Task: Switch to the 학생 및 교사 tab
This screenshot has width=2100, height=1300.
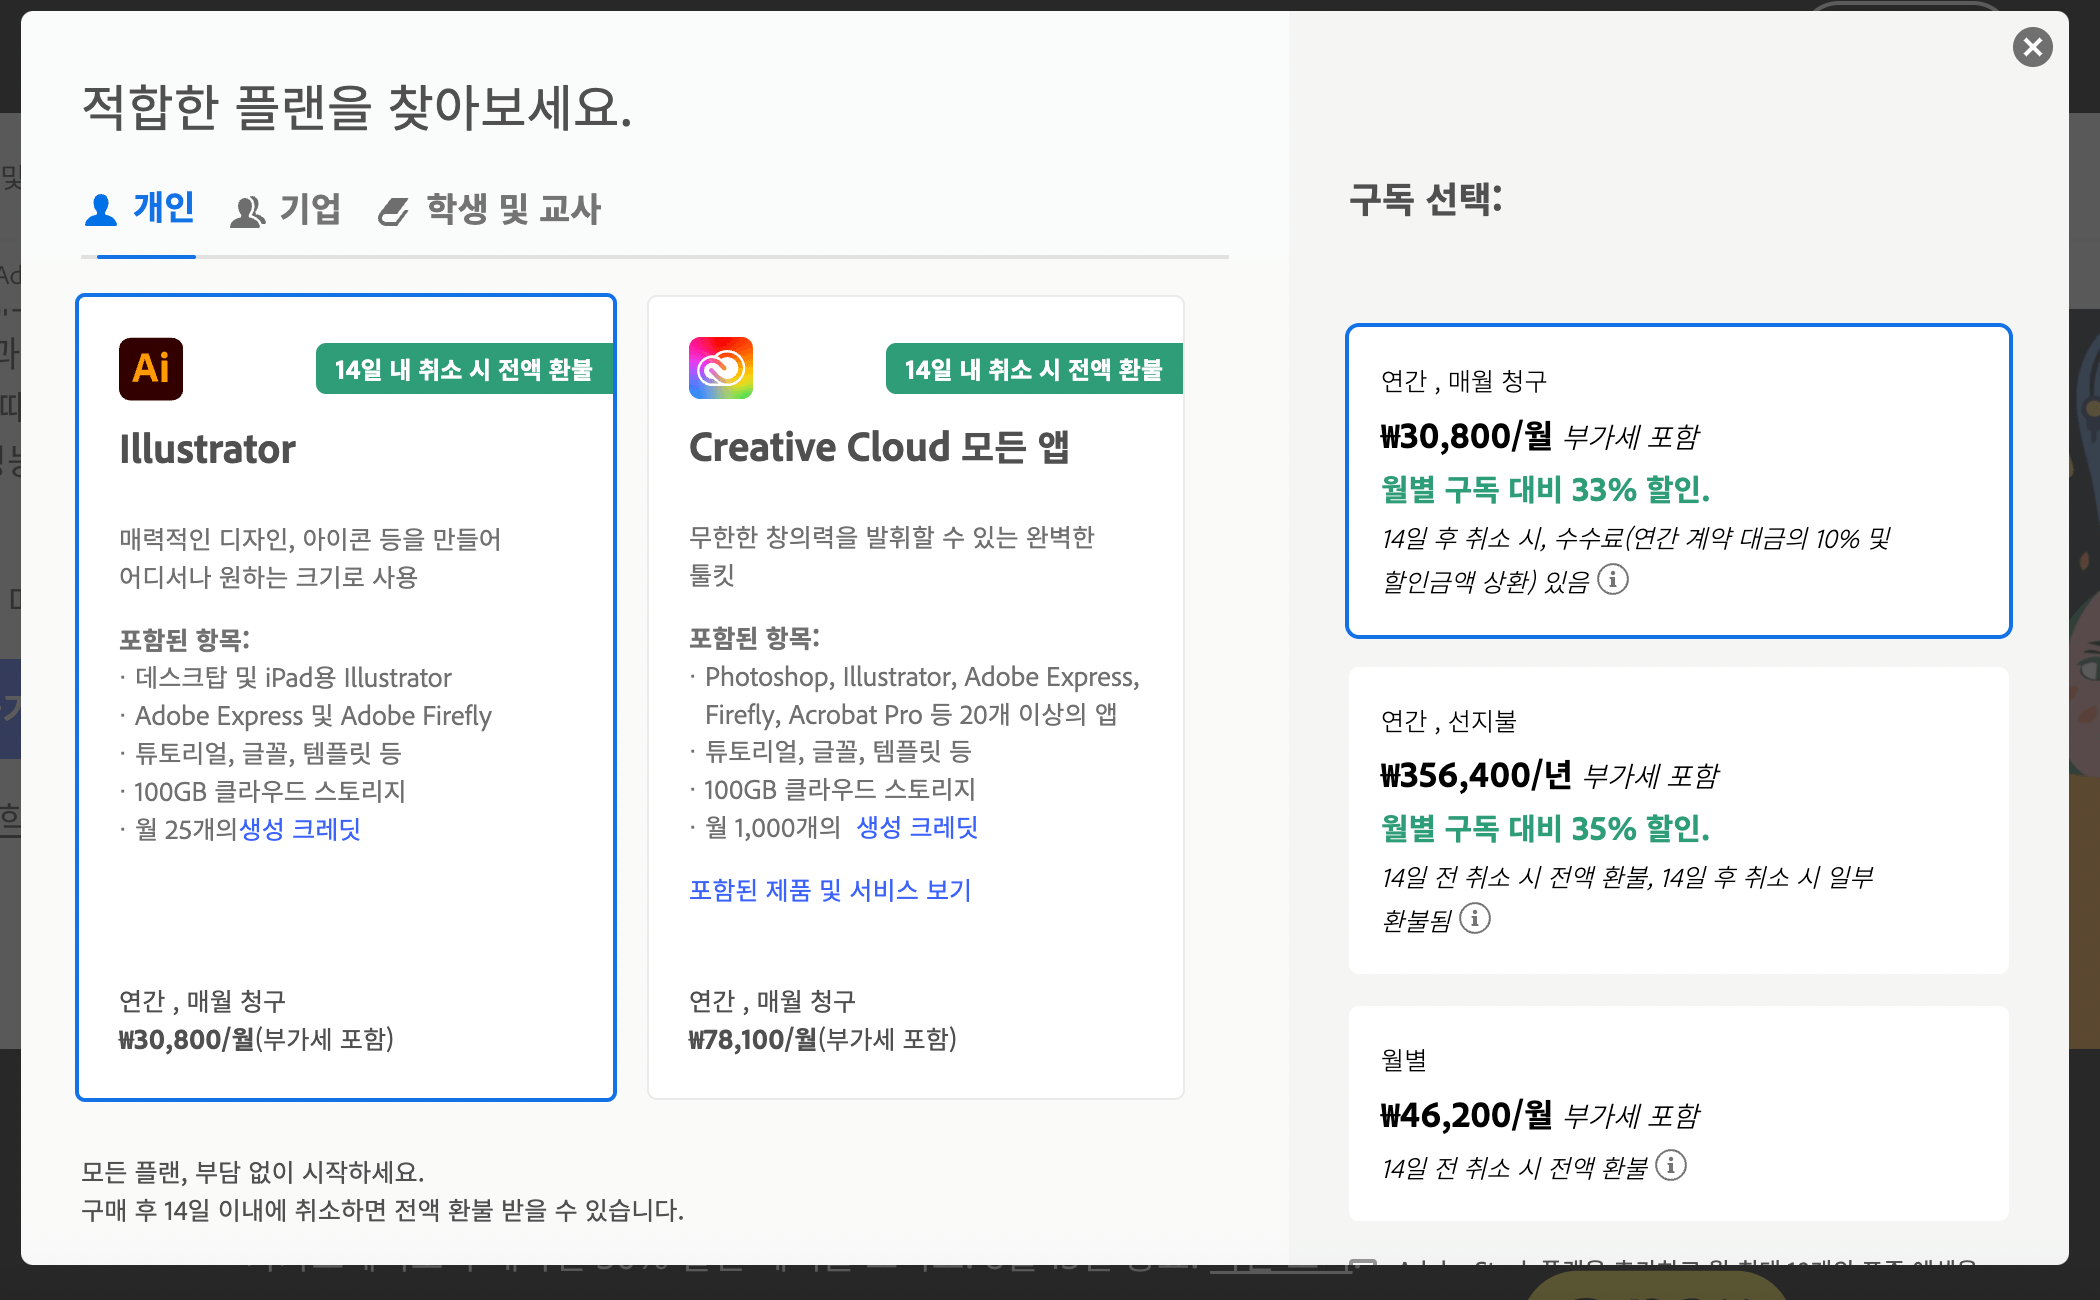Action: [x=513, y=209]
